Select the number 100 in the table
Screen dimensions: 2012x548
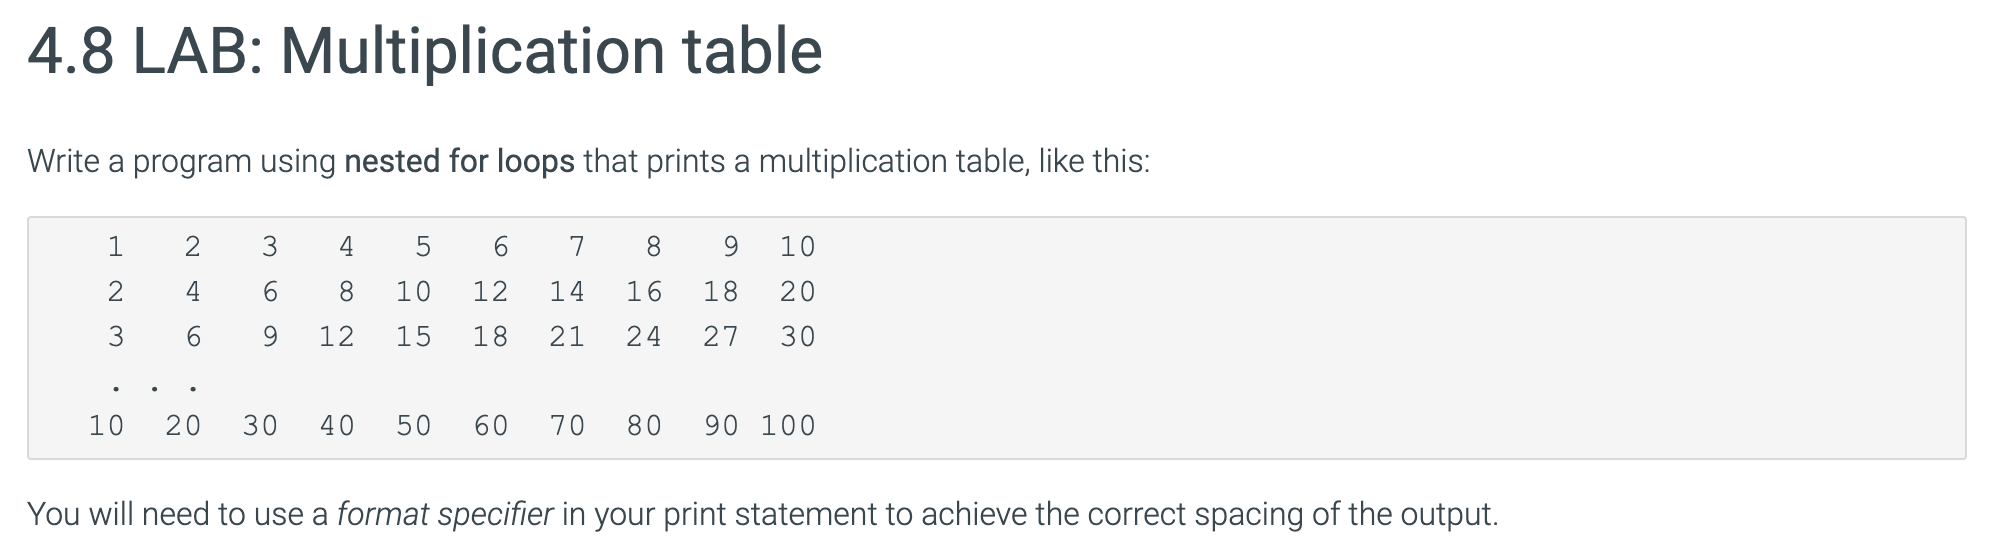788,426
